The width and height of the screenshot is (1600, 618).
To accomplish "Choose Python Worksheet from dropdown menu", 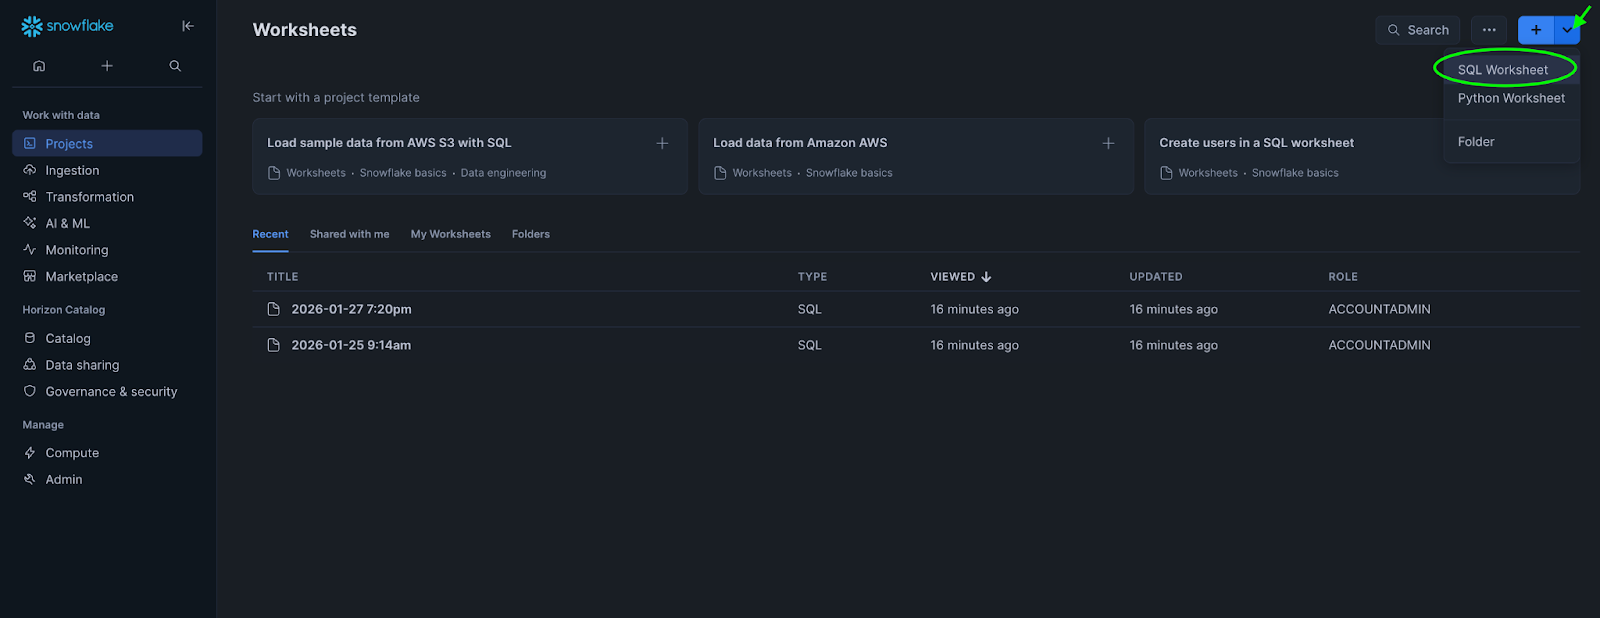I will pyautogui.click(x=1510, y=98).
